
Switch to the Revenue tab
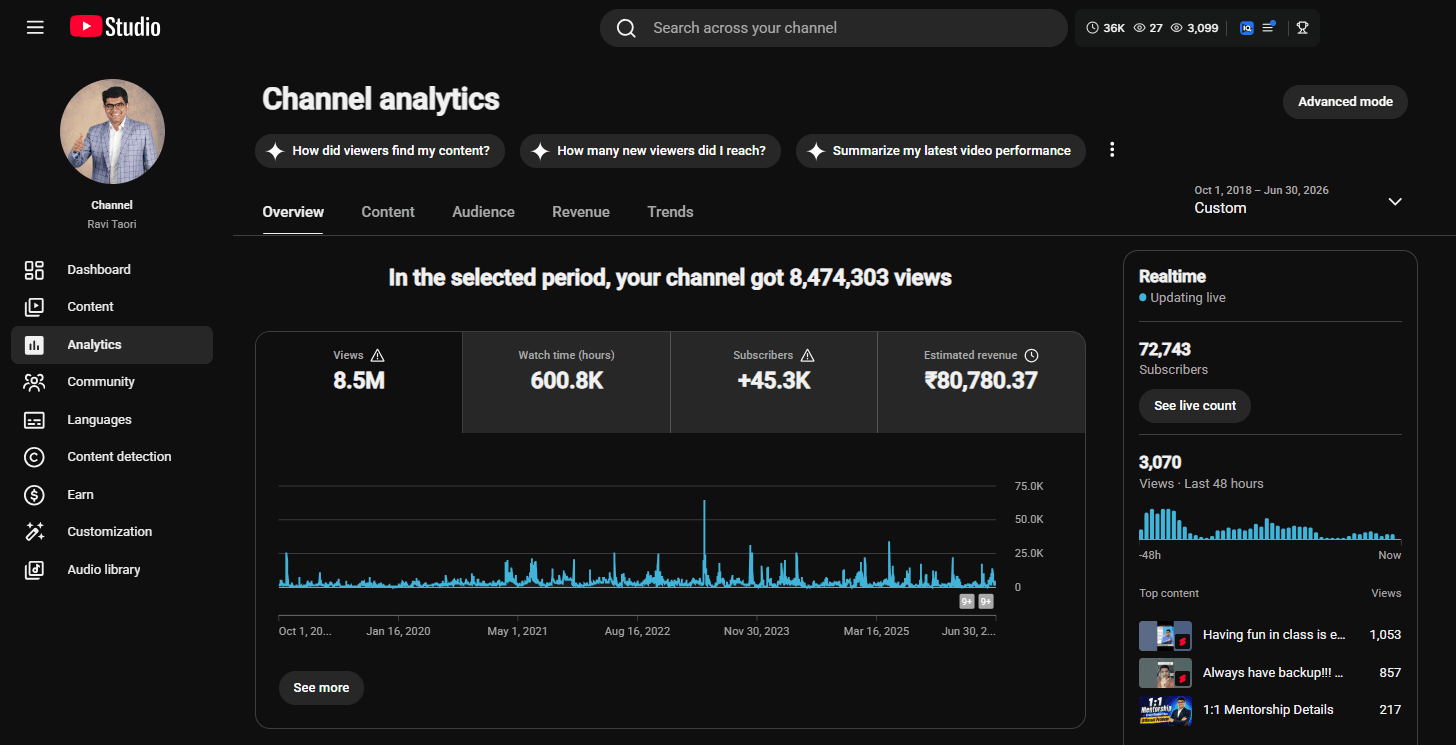(x=581, y=212)
